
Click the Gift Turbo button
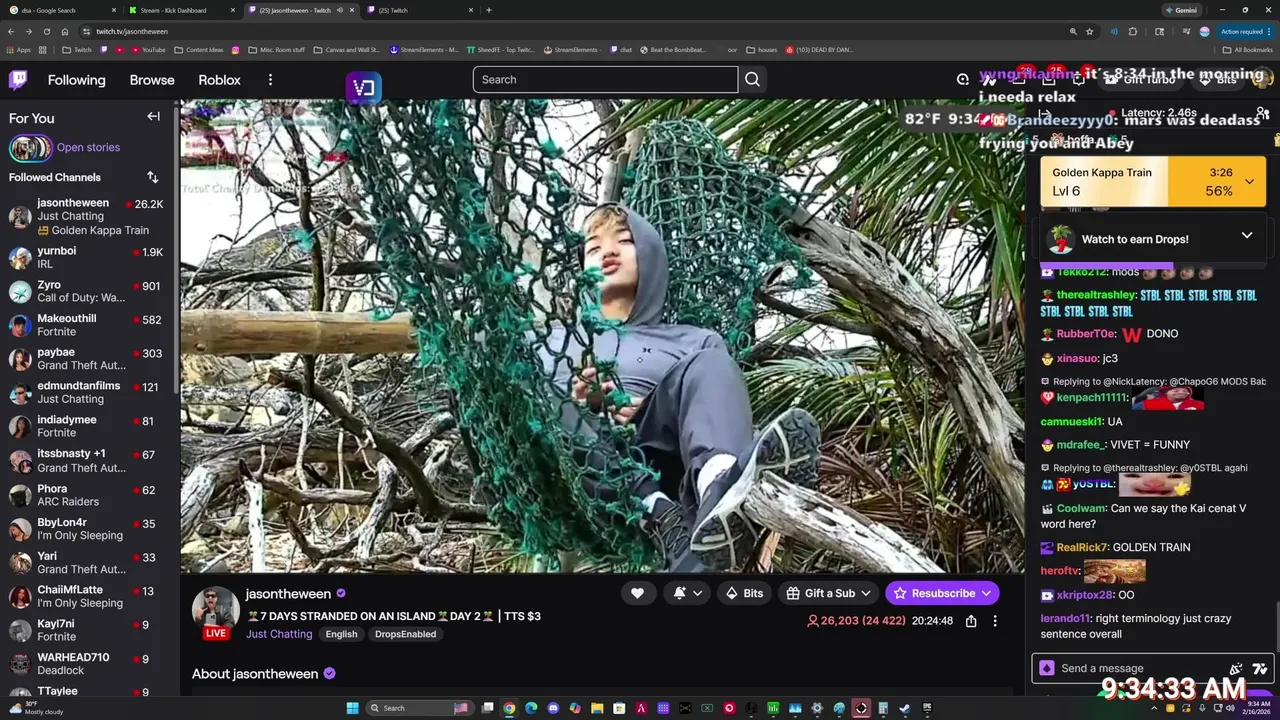click(1139, 80)
